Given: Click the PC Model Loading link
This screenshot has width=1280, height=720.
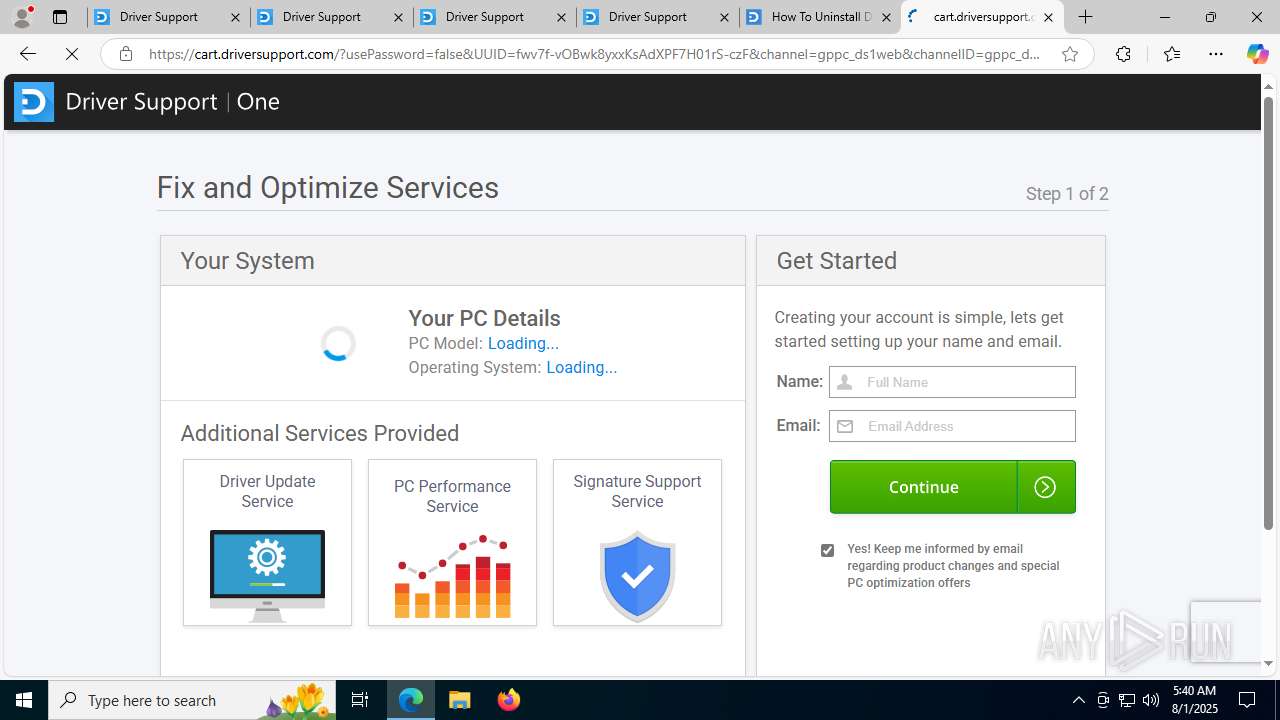Looking at the screenshot, I should coord(523,343).
